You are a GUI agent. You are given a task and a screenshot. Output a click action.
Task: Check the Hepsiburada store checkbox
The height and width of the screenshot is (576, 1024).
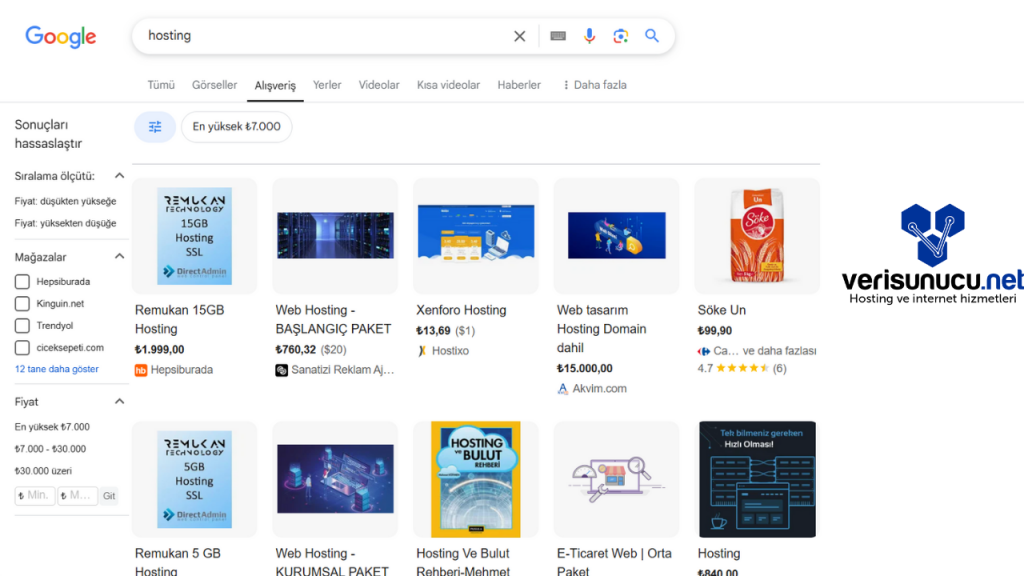point(22,281)
